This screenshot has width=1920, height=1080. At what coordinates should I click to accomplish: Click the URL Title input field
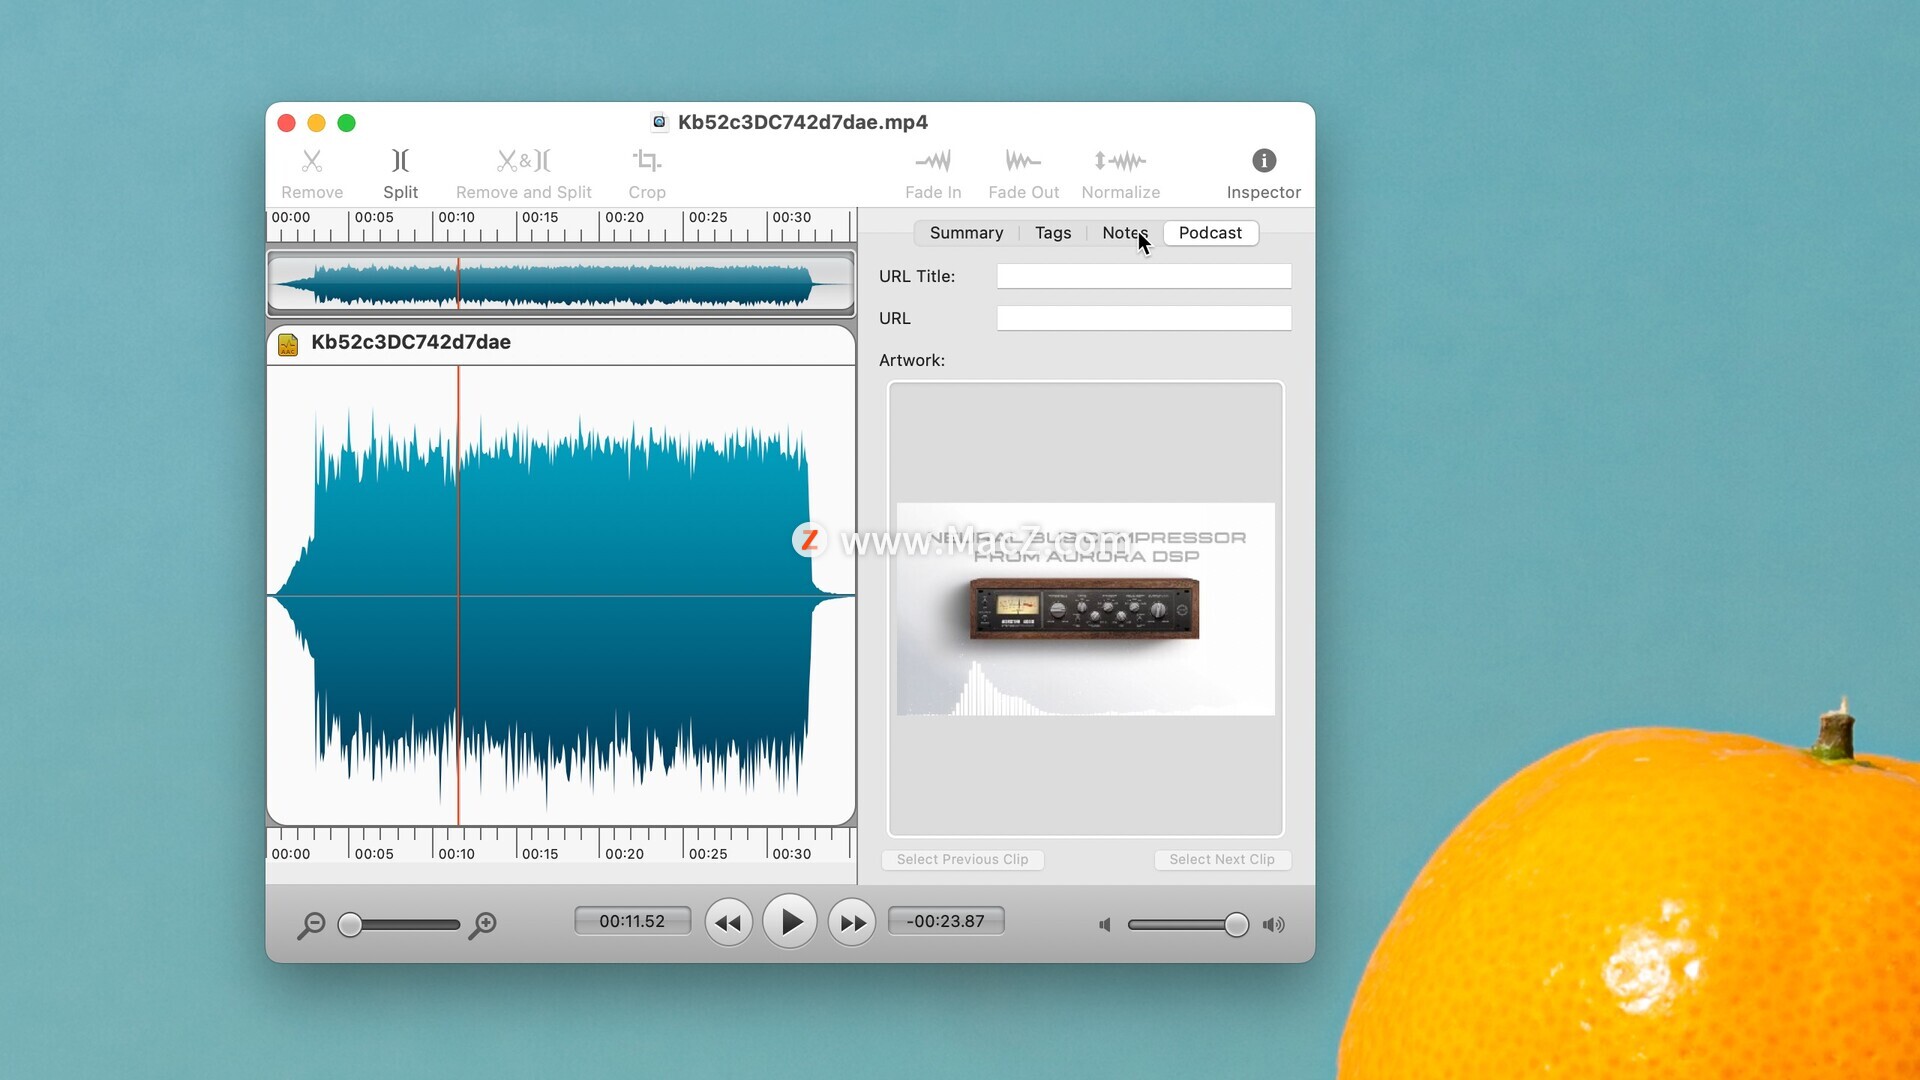[1144, 277]
